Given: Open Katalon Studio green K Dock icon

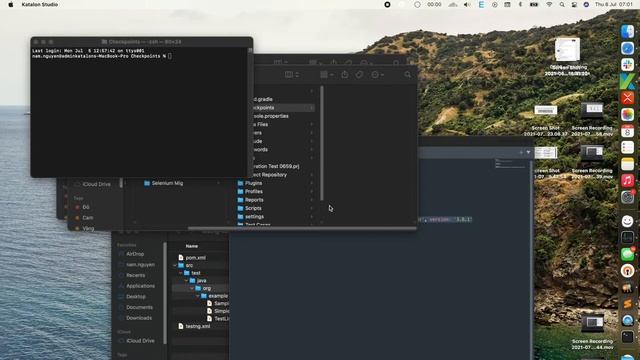Looking at the screenshot, I should click(627, 81).
